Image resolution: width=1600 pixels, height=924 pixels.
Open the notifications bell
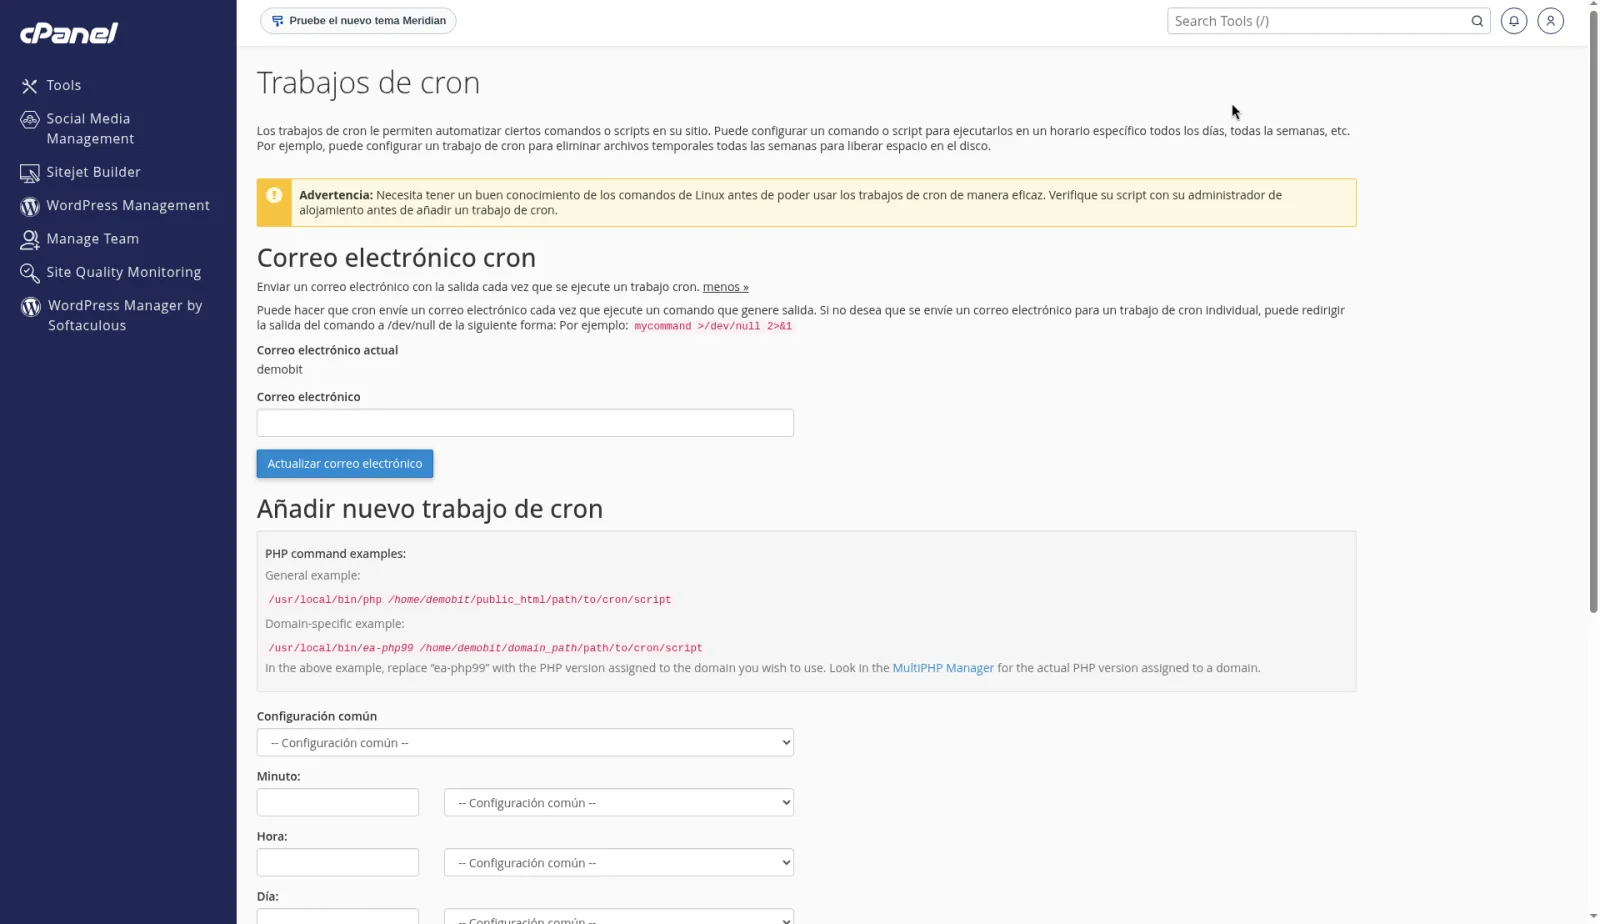click(x=1514, y=21)
